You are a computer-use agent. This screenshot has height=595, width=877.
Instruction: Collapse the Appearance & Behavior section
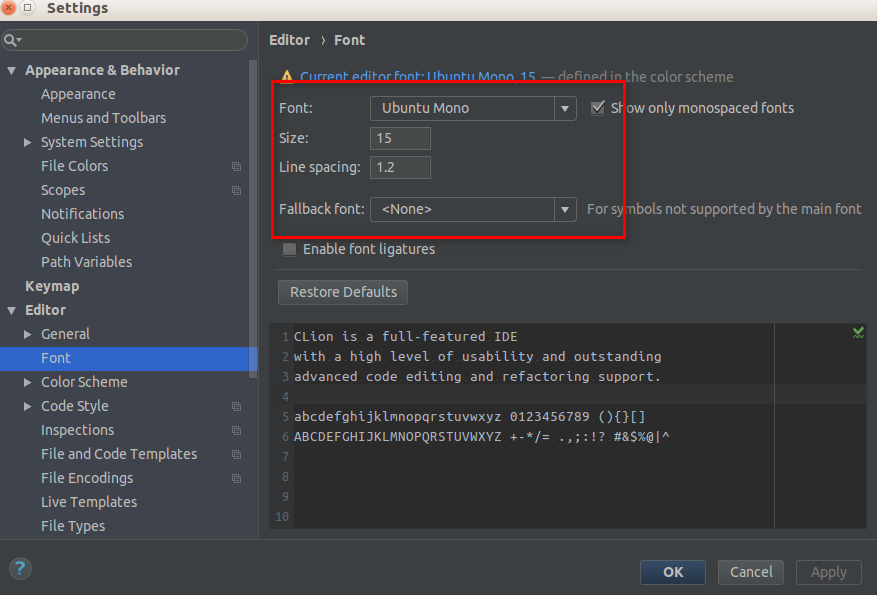pyautogui.click(x=12, y=70)
